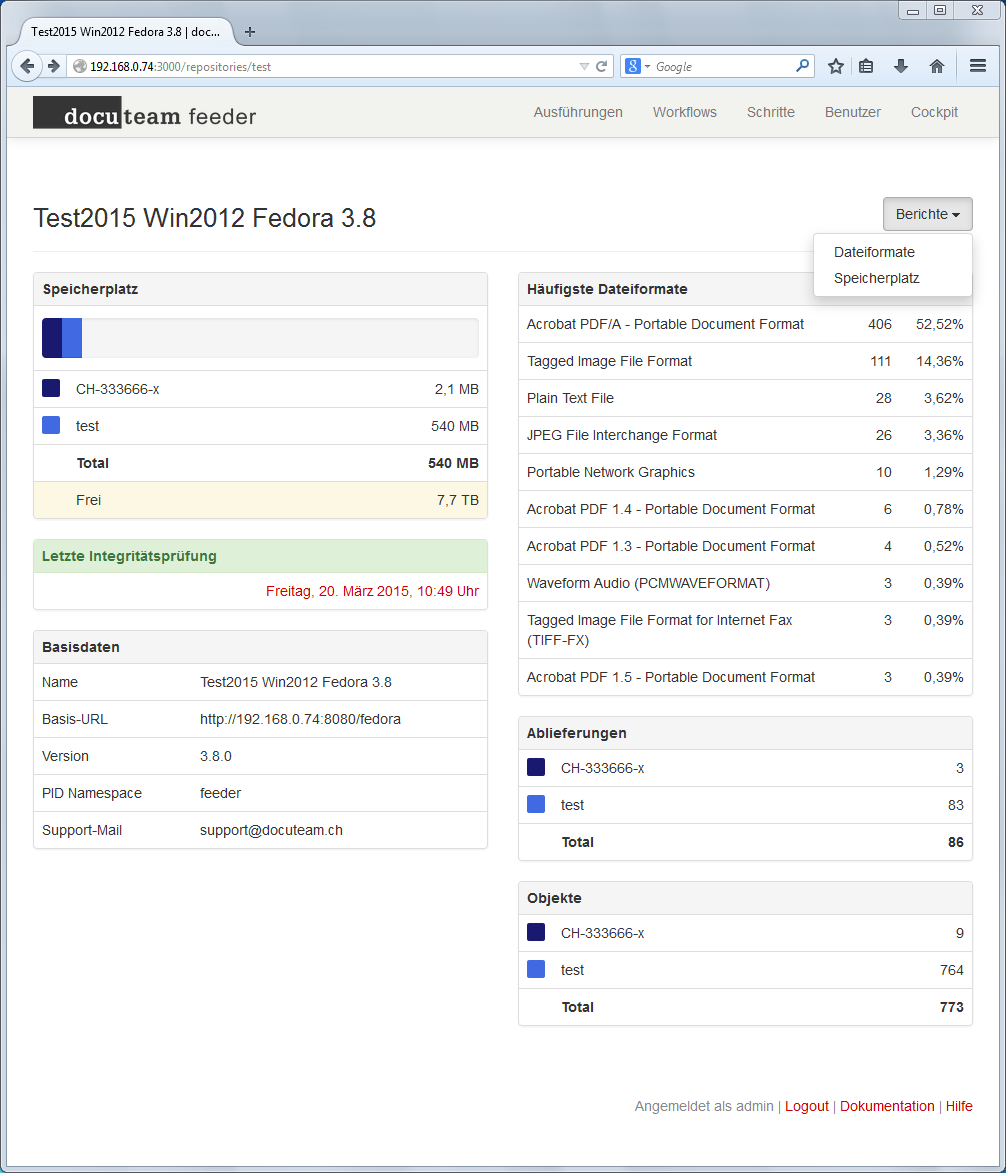
Task: Click dark blue CH-333666-x swatch in Objekte
Action: pos(536,932)
